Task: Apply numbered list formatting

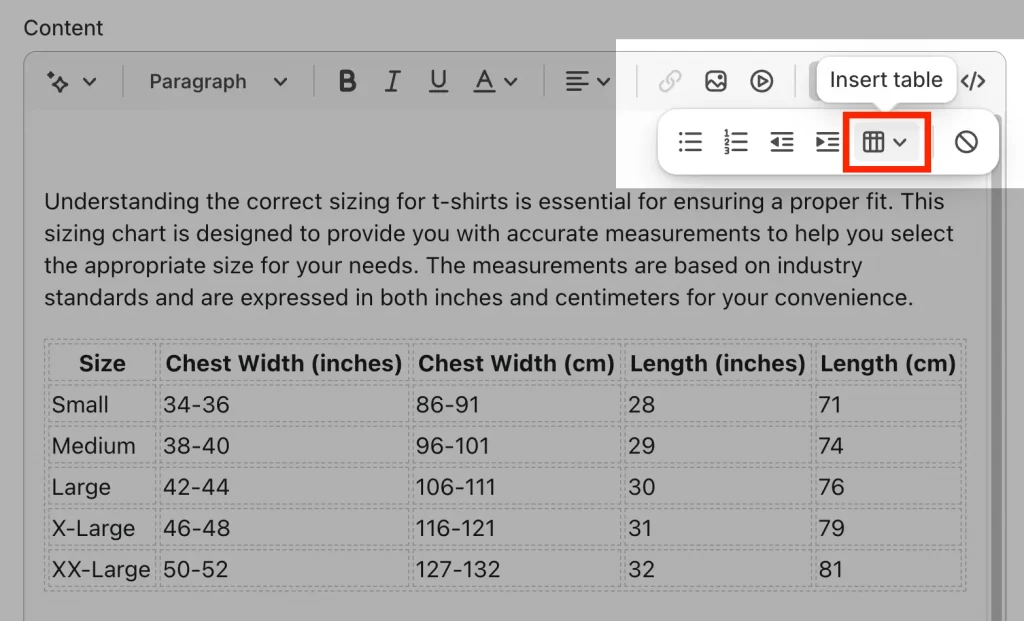Action: click(x=736, y=142)
